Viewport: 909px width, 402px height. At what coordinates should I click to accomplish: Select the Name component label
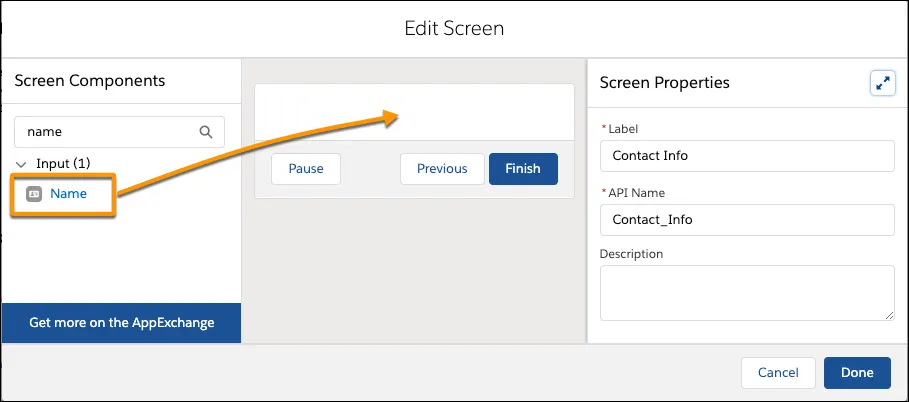click(x=68, y=194)
